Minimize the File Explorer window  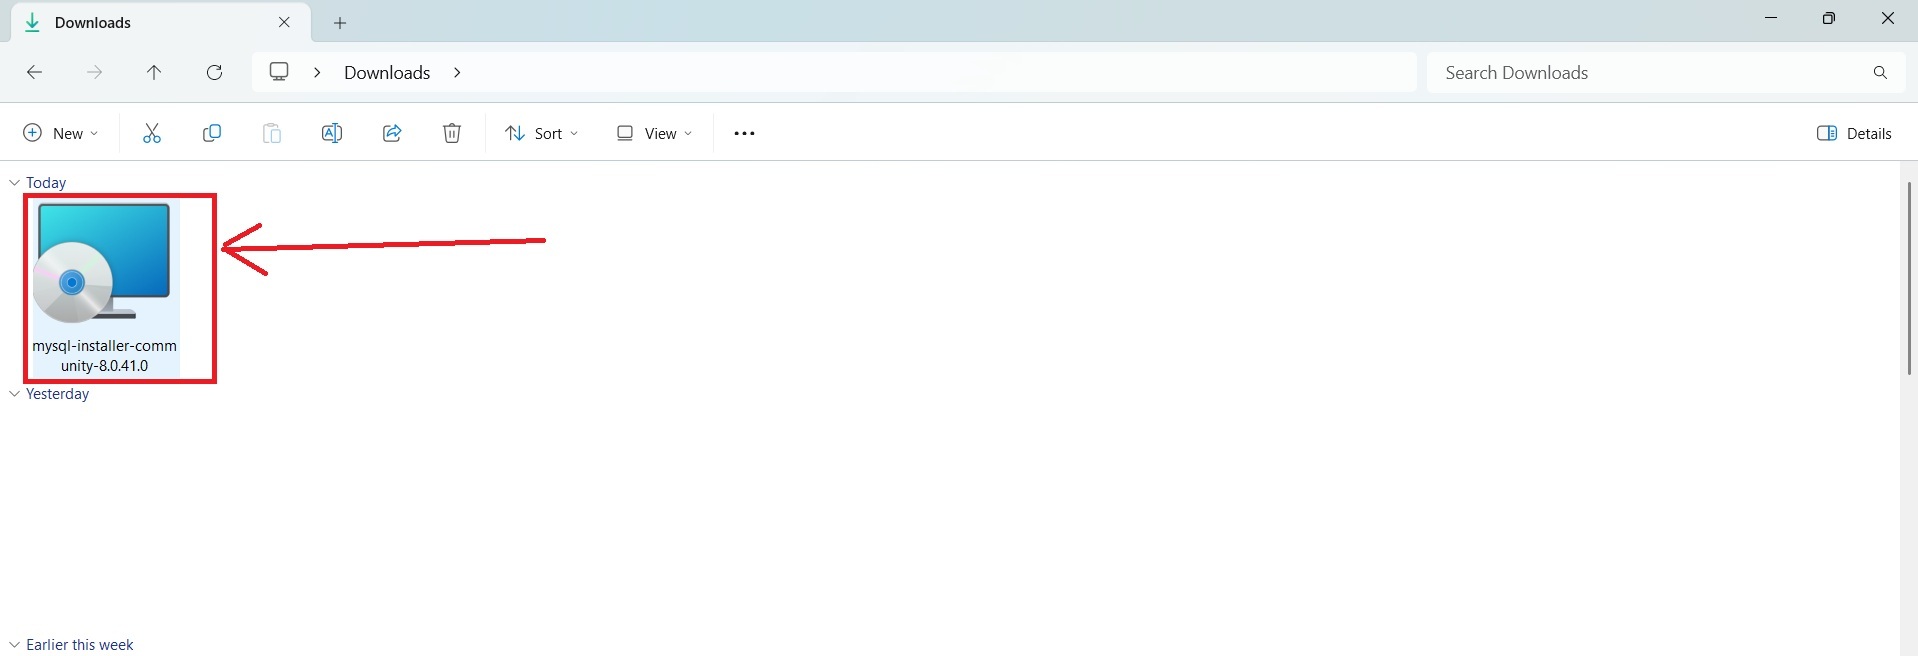[x=1771, y=18]
